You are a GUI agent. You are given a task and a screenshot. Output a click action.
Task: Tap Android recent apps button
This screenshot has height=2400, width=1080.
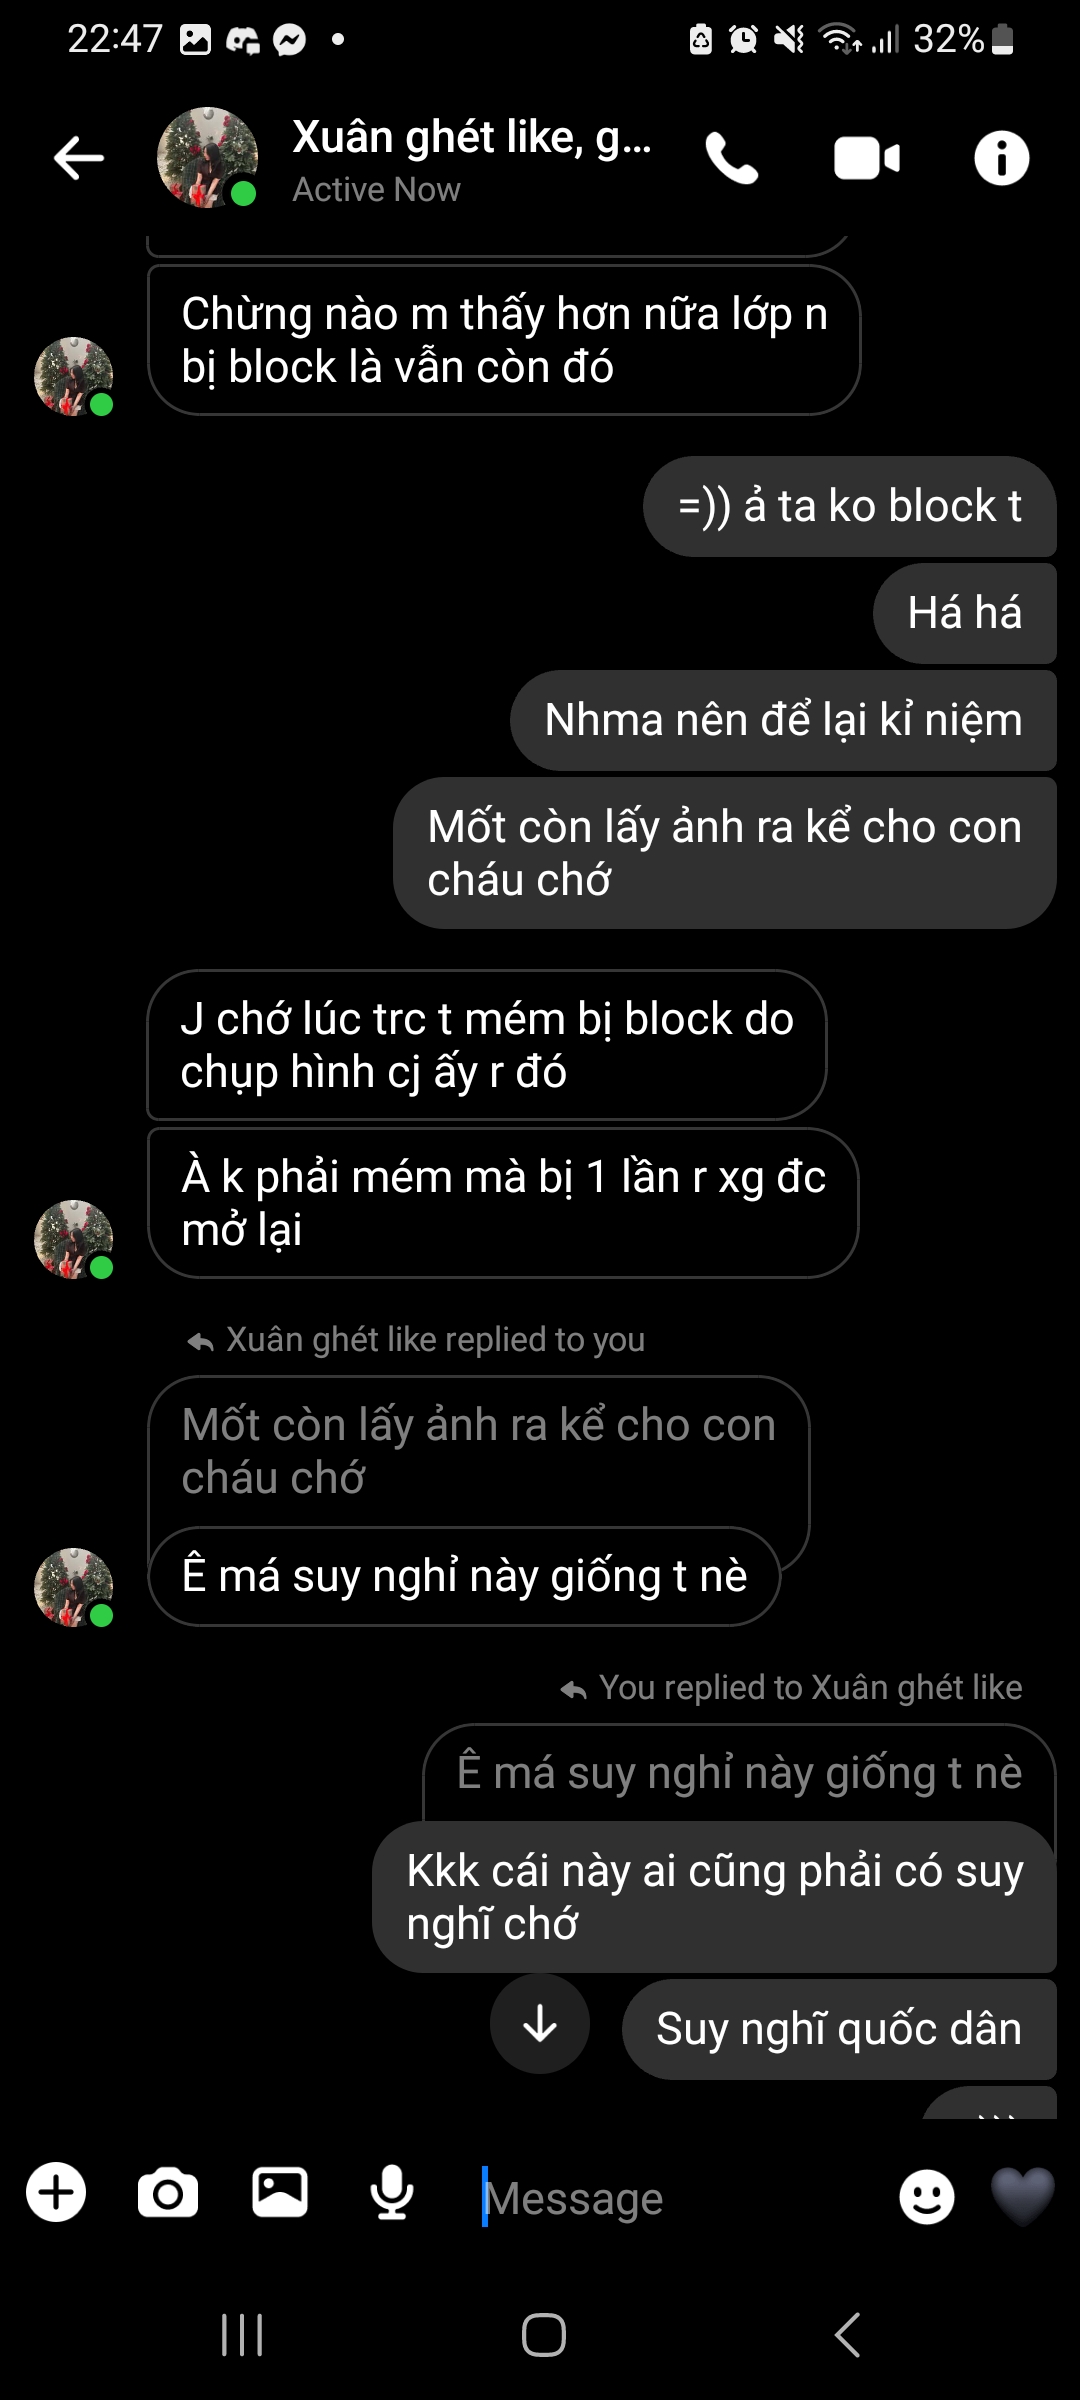[242, 2335]
